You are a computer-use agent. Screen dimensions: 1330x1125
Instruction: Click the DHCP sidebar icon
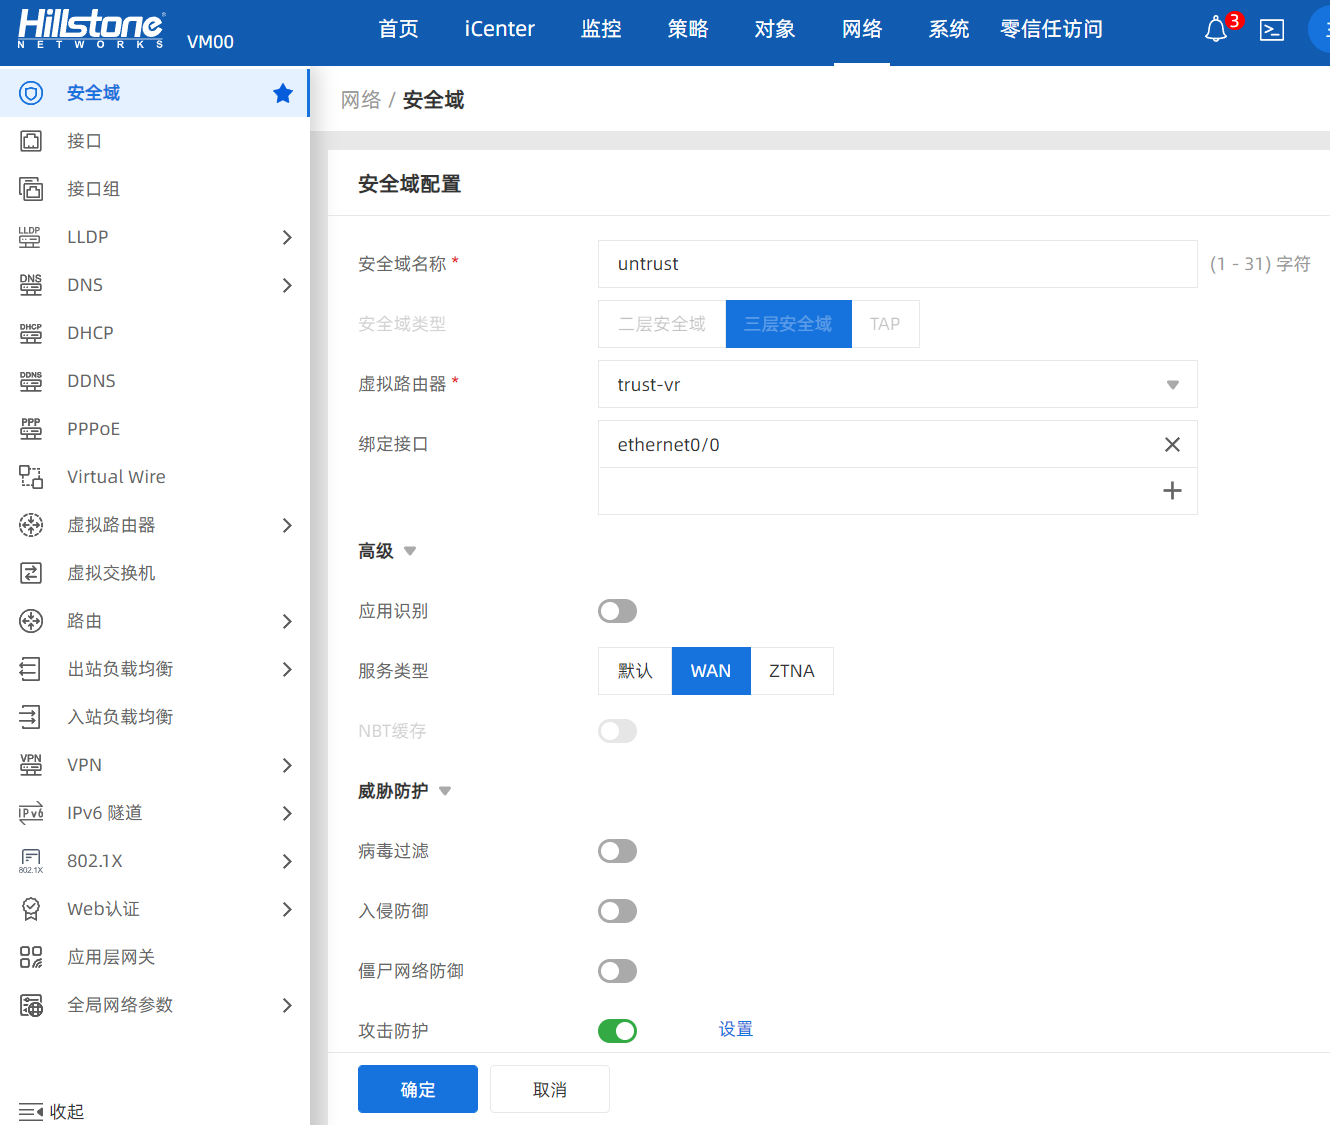click(x=31, y=333)
